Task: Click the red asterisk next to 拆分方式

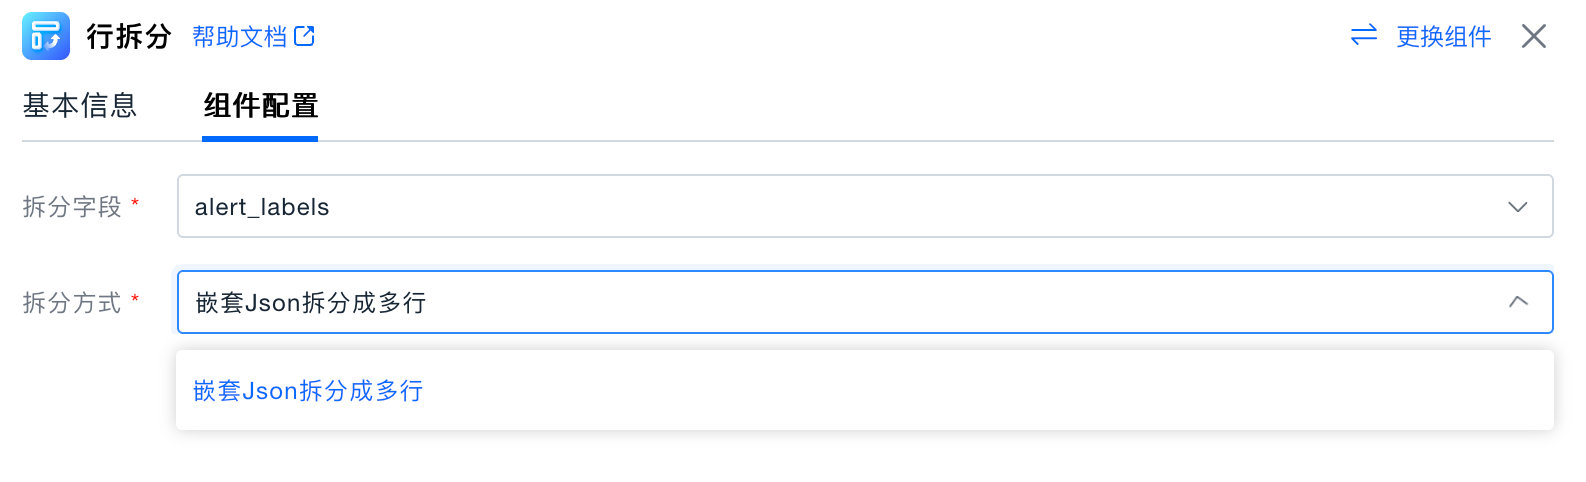Action: pyautogui.click(x=135, y=299)
